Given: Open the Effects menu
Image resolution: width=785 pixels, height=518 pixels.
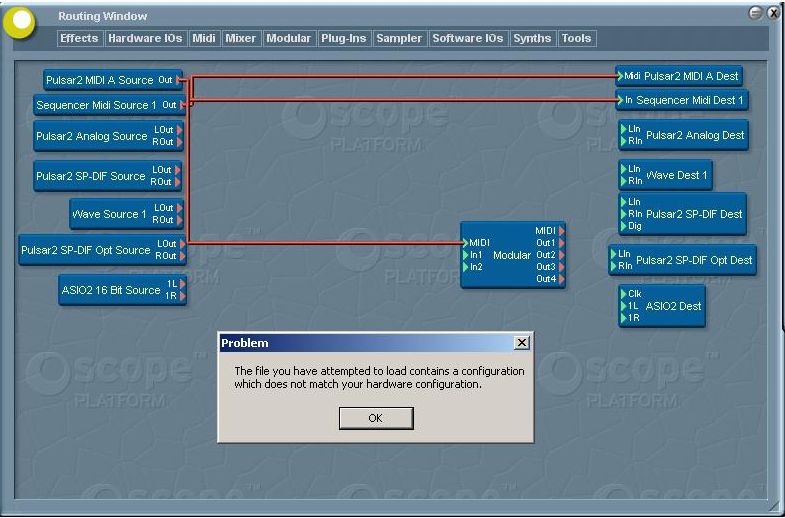Looking at the screenshot, I should (79, 38).
